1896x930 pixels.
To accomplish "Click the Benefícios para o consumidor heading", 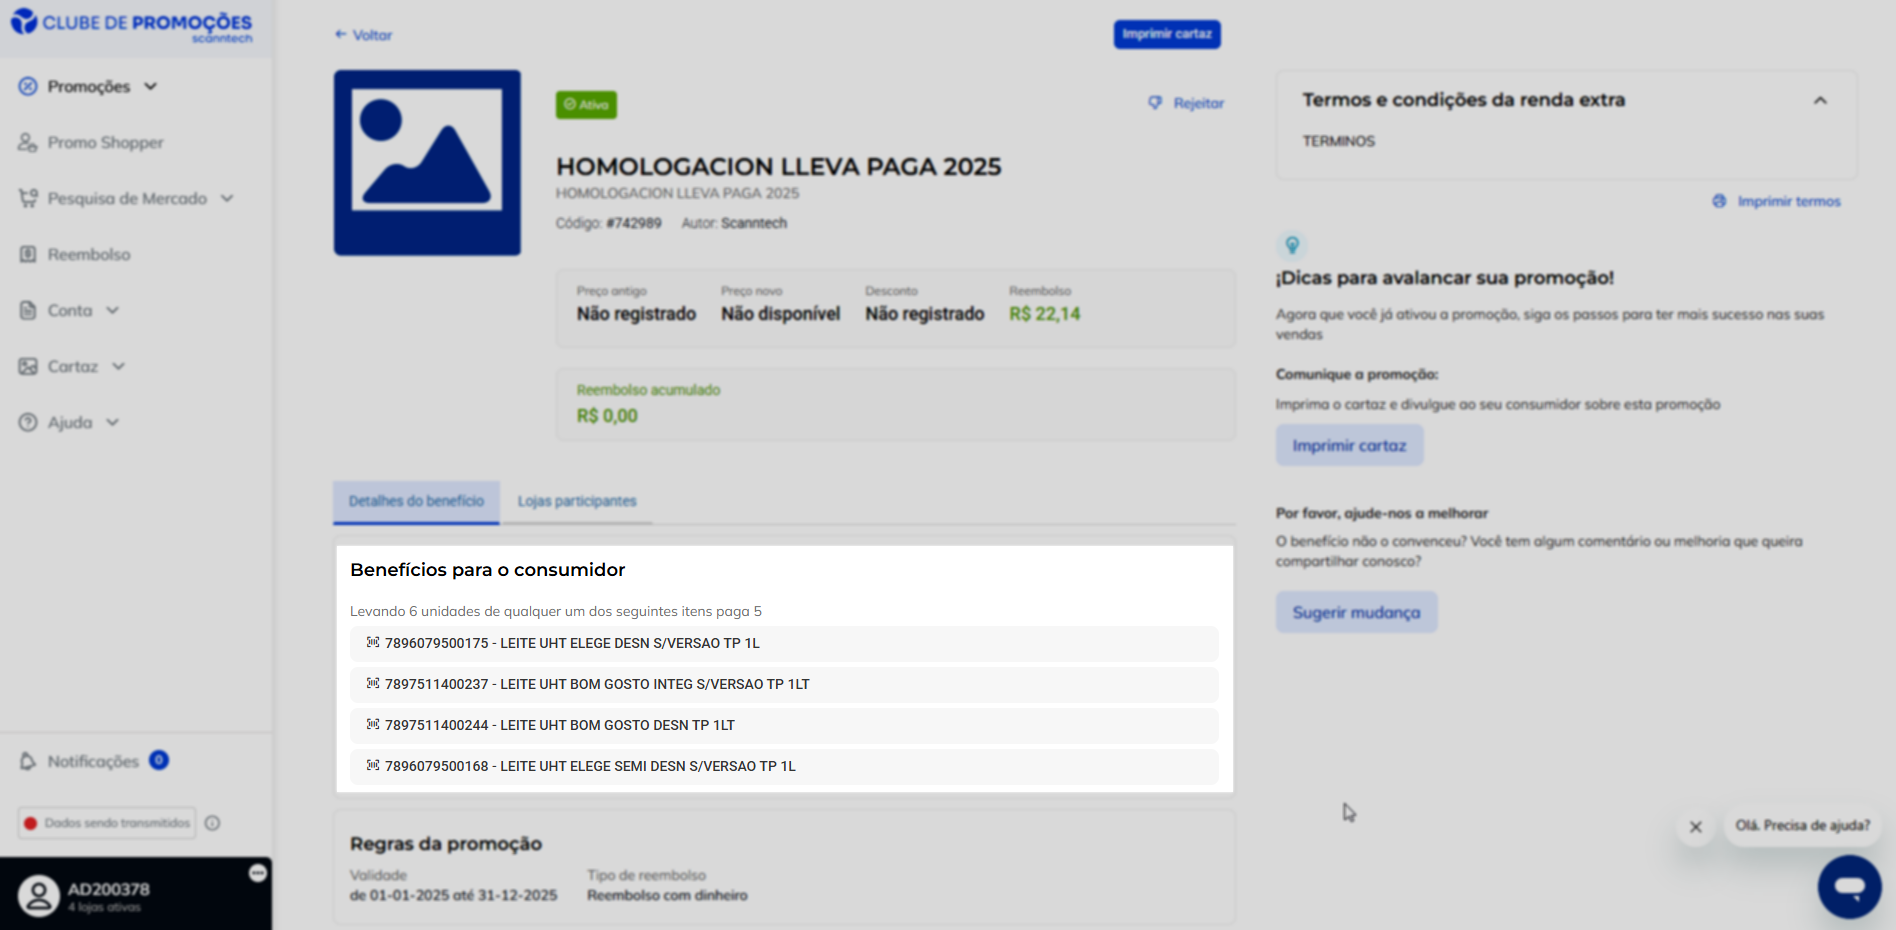I will tap(487, 570).
